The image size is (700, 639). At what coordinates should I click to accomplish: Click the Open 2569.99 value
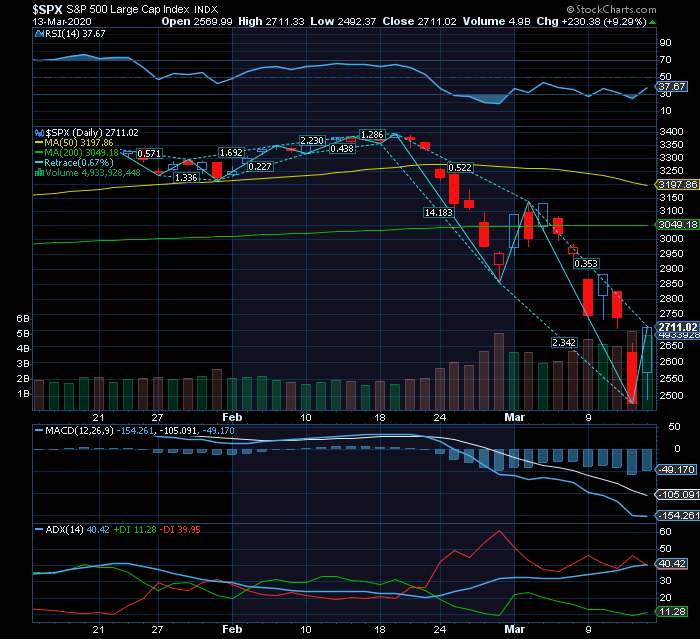tap(197, 21)
